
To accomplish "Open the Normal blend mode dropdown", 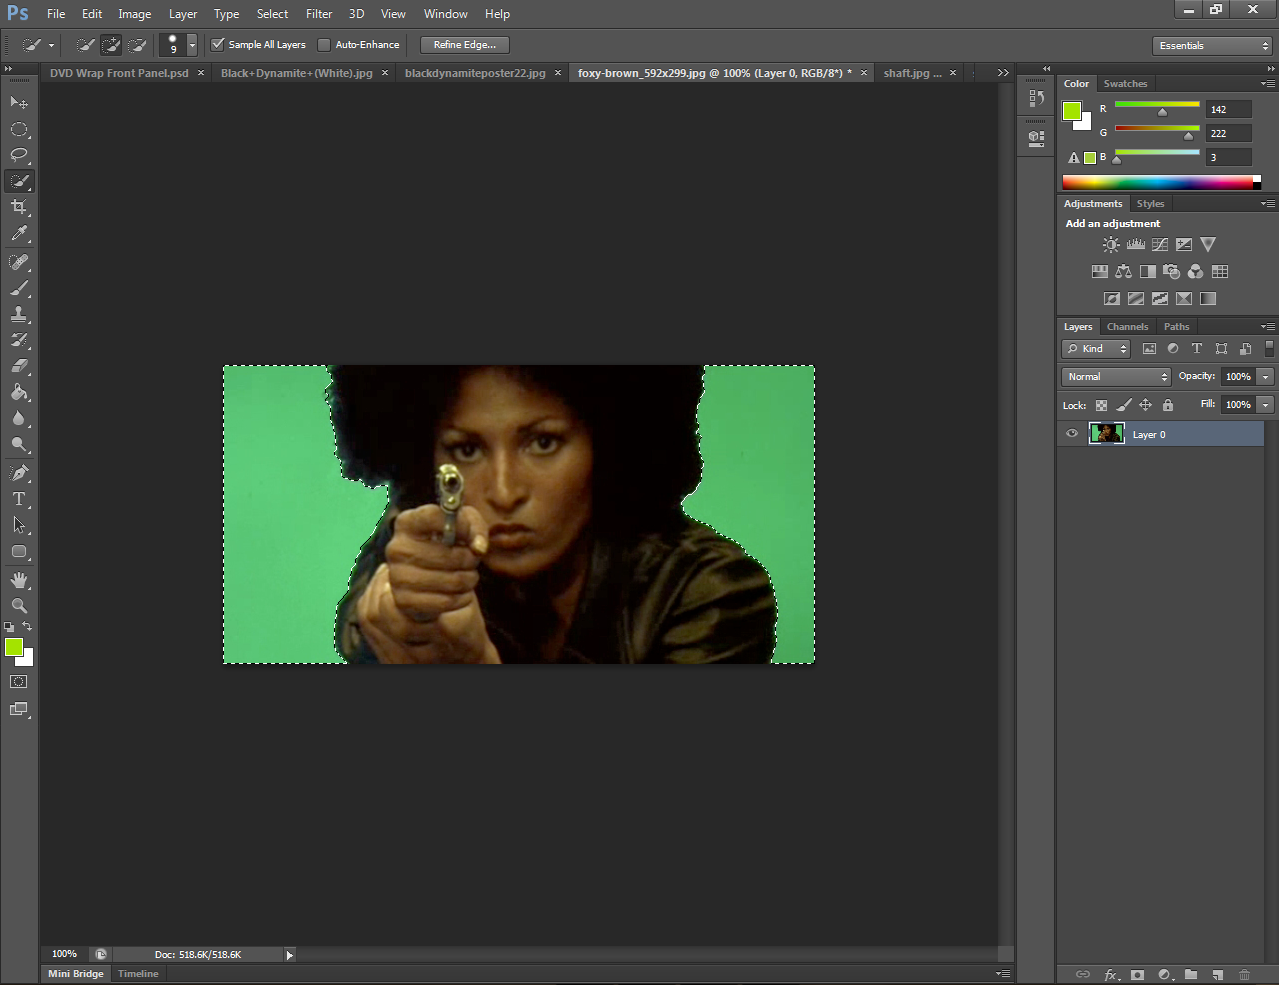I will coord(1116,377).
